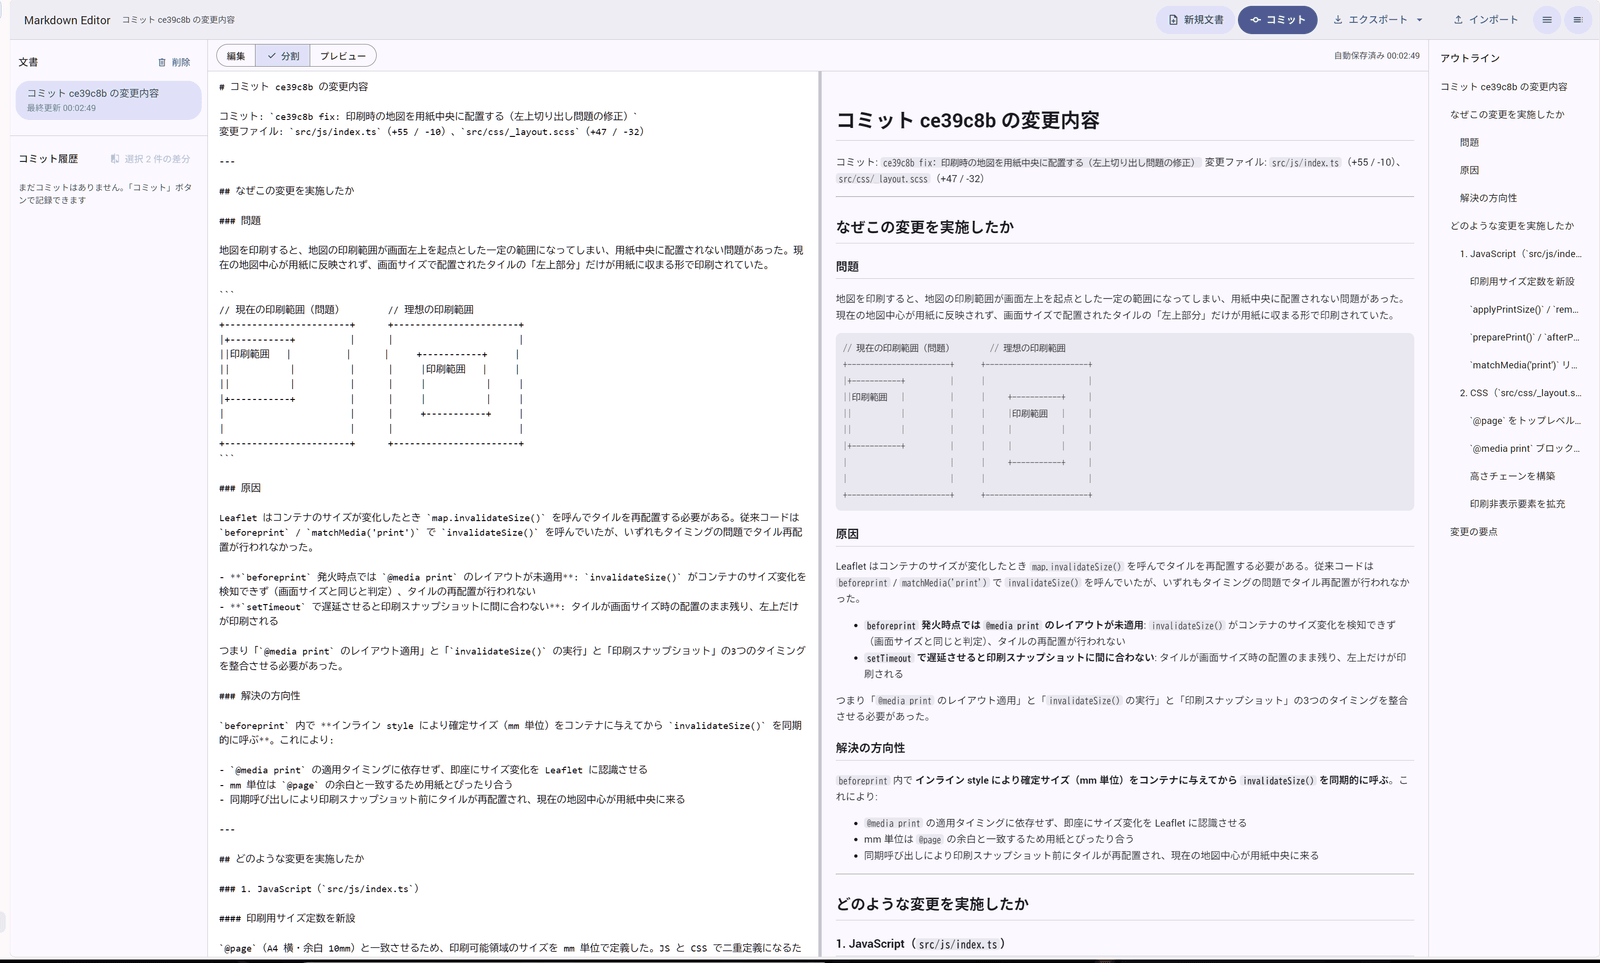
Task: Jump to 原因 in the outline panel
Action: pos(1469,171)
